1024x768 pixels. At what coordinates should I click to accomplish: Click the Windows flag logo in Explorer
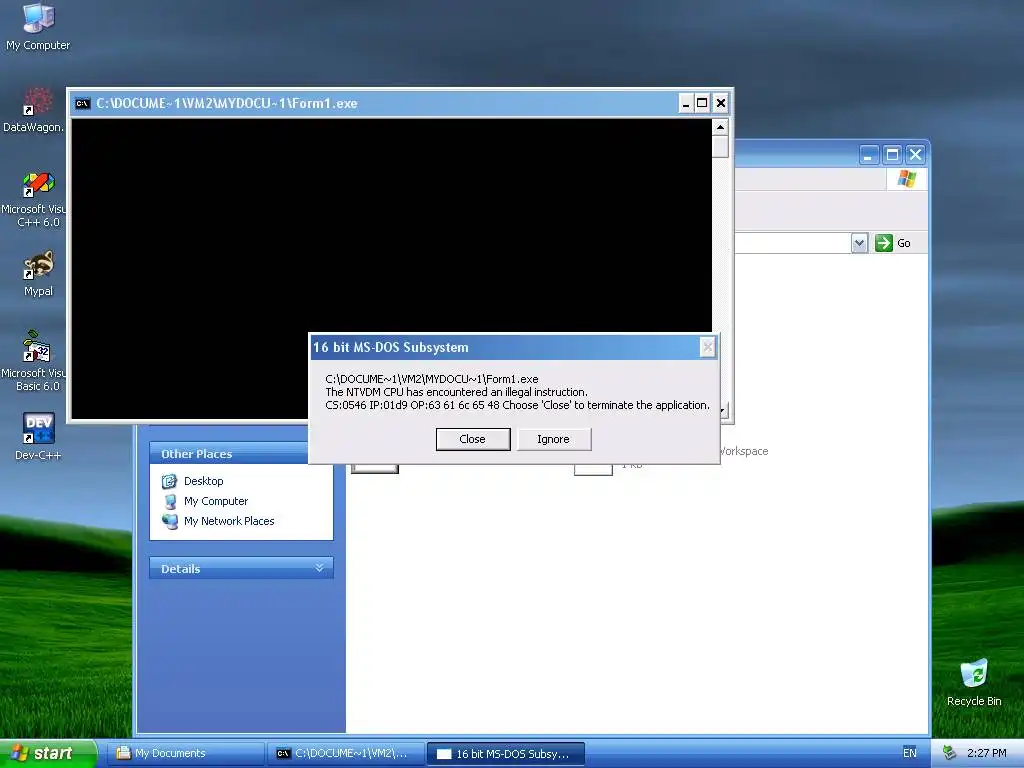tap(906, 178)
